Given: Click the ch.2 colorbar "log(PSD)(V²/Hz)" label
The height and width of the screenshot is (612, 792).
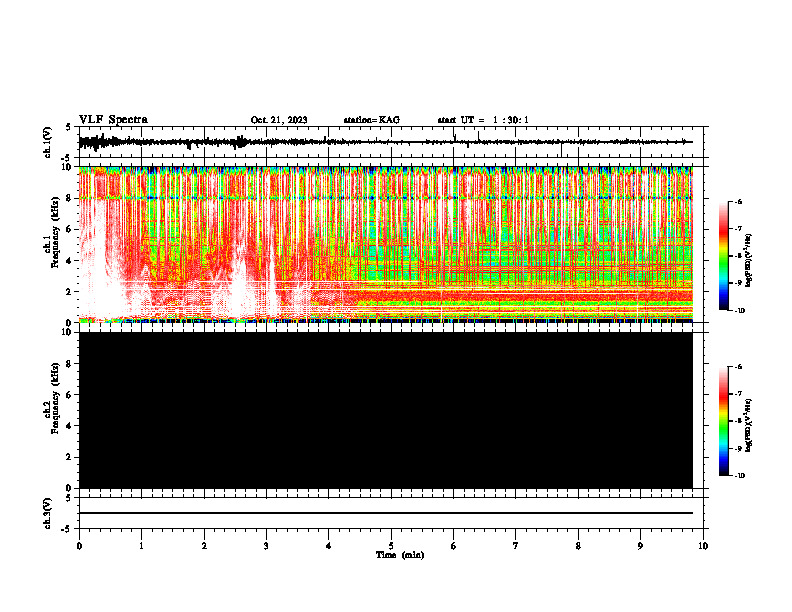Looking at the screenshot, I should click(x=749, y=426).
